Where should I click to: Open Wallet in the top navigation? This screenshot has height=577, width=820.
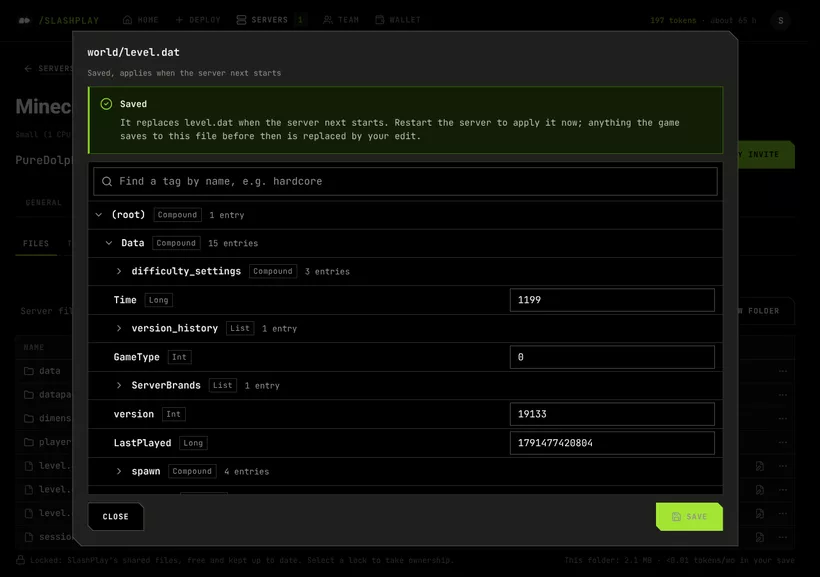[398, 20]
